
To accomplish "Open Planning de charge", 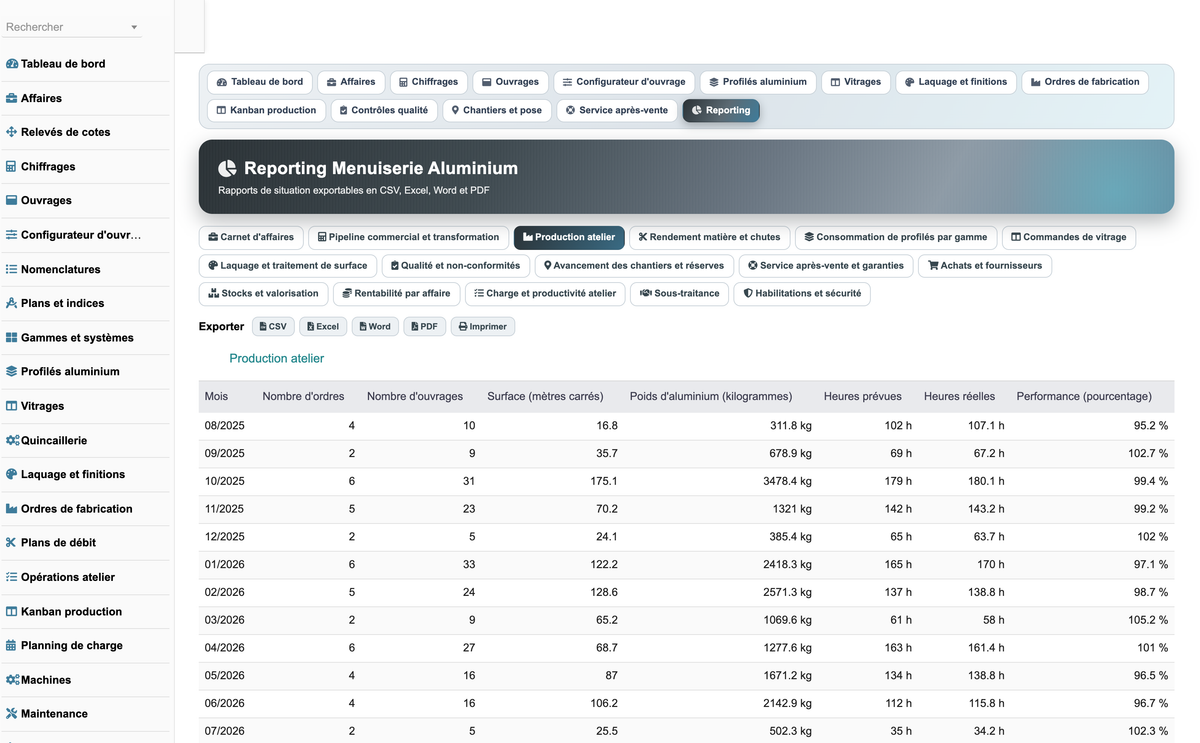I will [85, 645].
